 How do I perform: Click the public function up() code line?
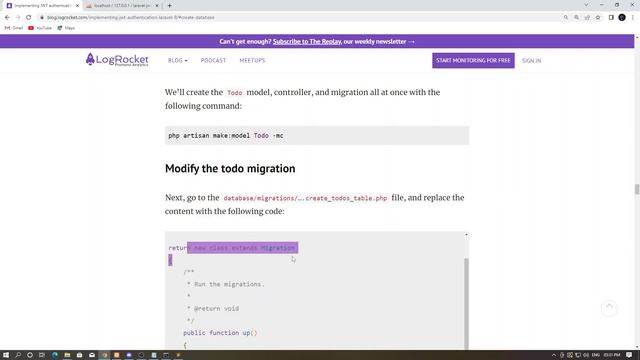(220, 333)
